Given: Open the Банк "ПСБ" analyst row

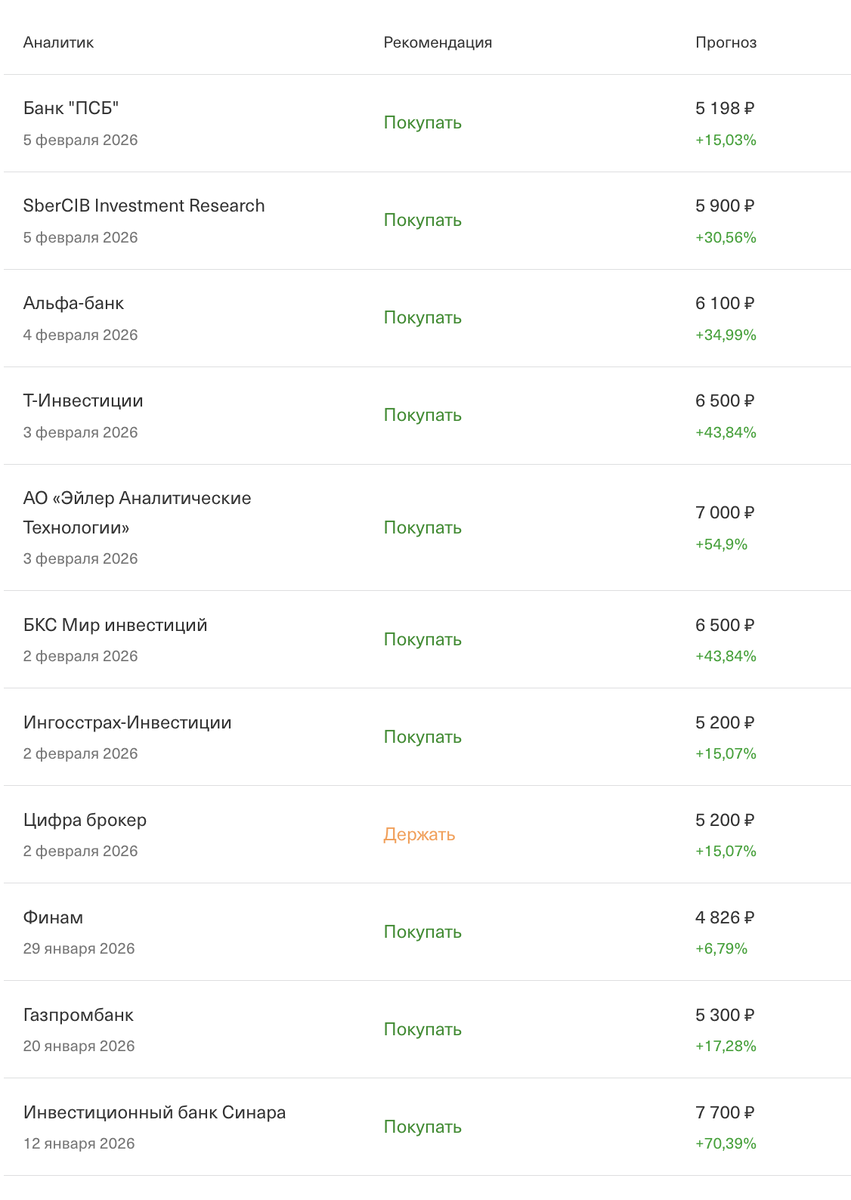Looking at the screenshot, I should [x=425, y=123].
